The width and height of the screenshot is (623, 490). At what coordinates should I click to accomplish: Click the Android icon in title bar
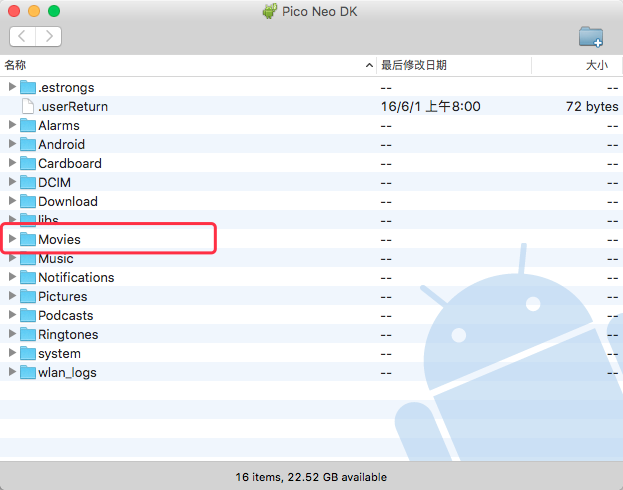269,11
